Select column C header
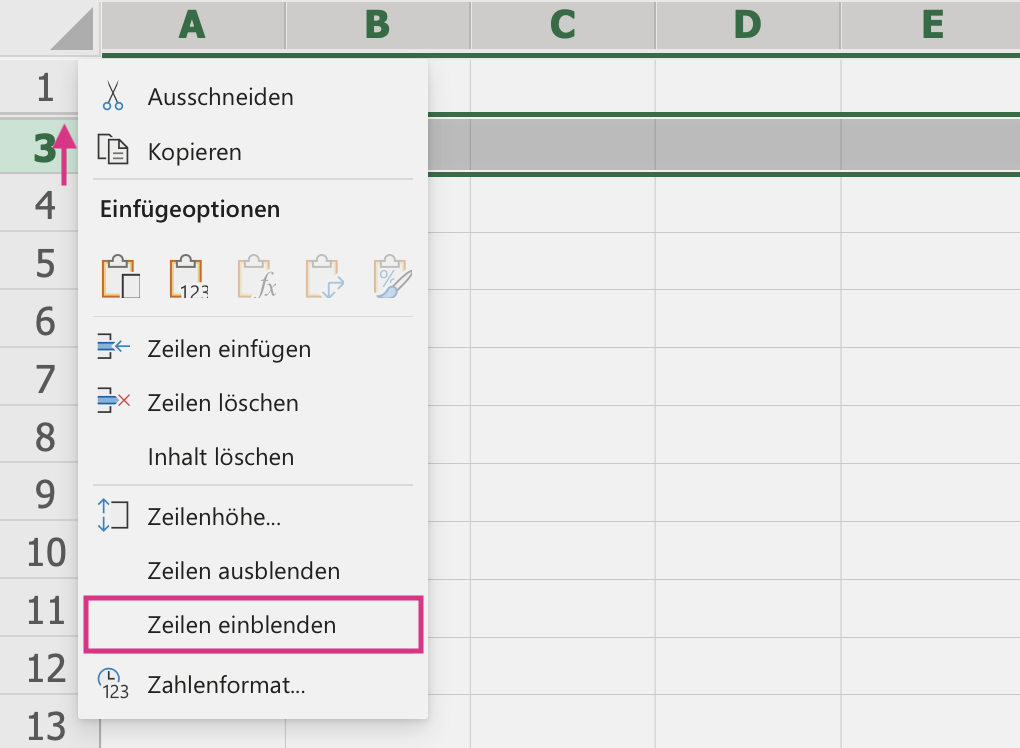The width and height of the screenshot is (1020, 748). [x=562, y=26]
